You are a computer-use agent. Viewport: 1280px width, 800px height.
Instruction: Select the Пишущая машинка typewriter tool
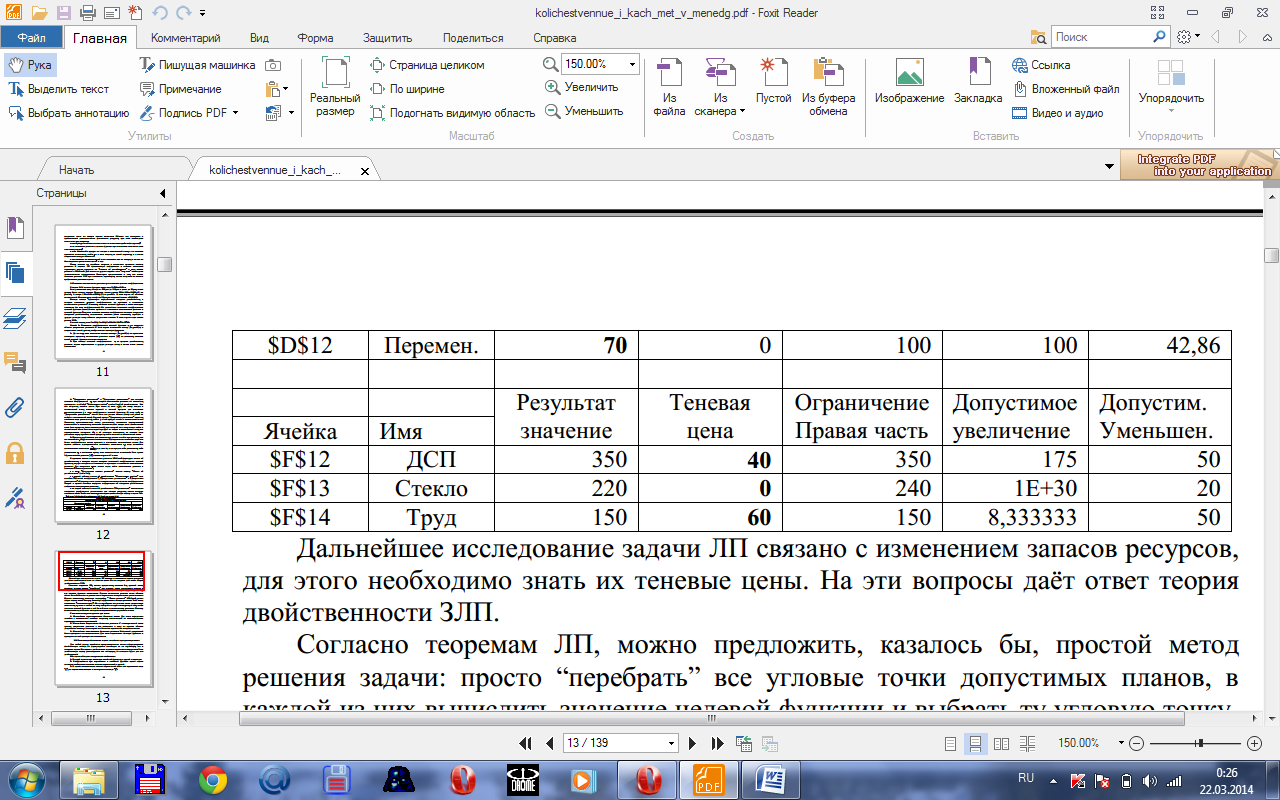(198, 65)
